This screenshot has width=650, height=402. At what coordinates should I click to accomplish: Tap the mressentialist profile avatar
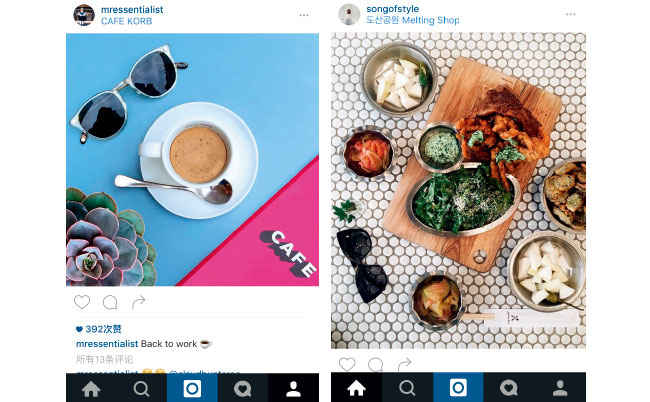coord(84,15)
